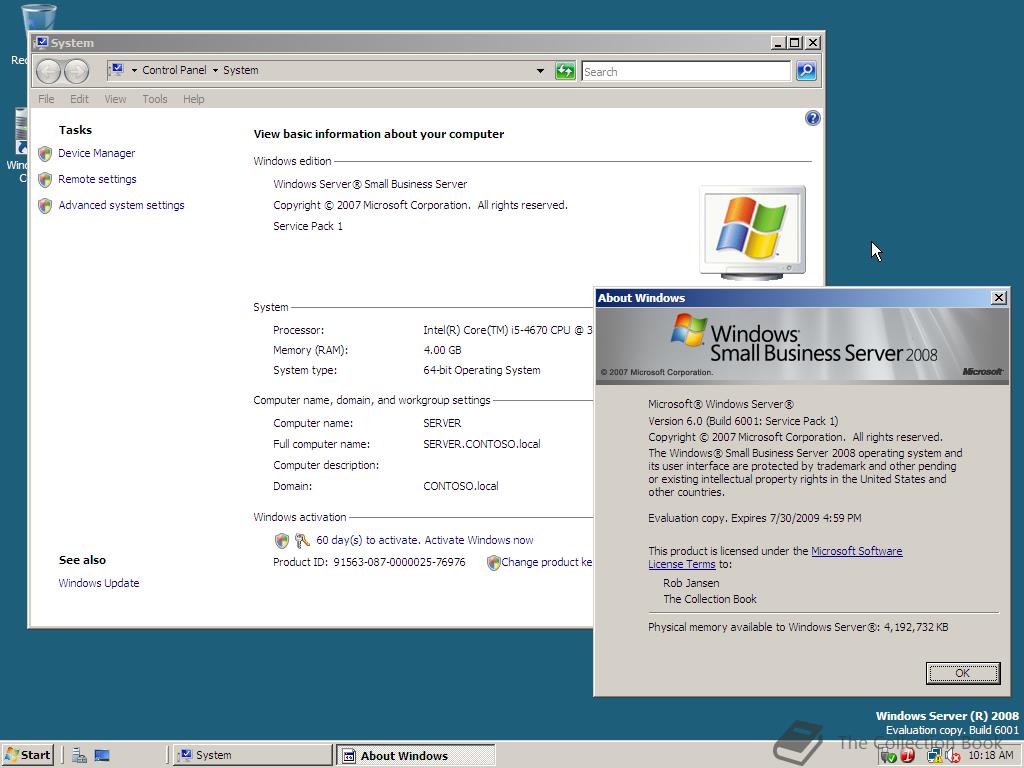The height and width of the screenshot is (768, 1024).
Task: Open Device Manager from the Tasks list
Action: [x=96, y=153]
